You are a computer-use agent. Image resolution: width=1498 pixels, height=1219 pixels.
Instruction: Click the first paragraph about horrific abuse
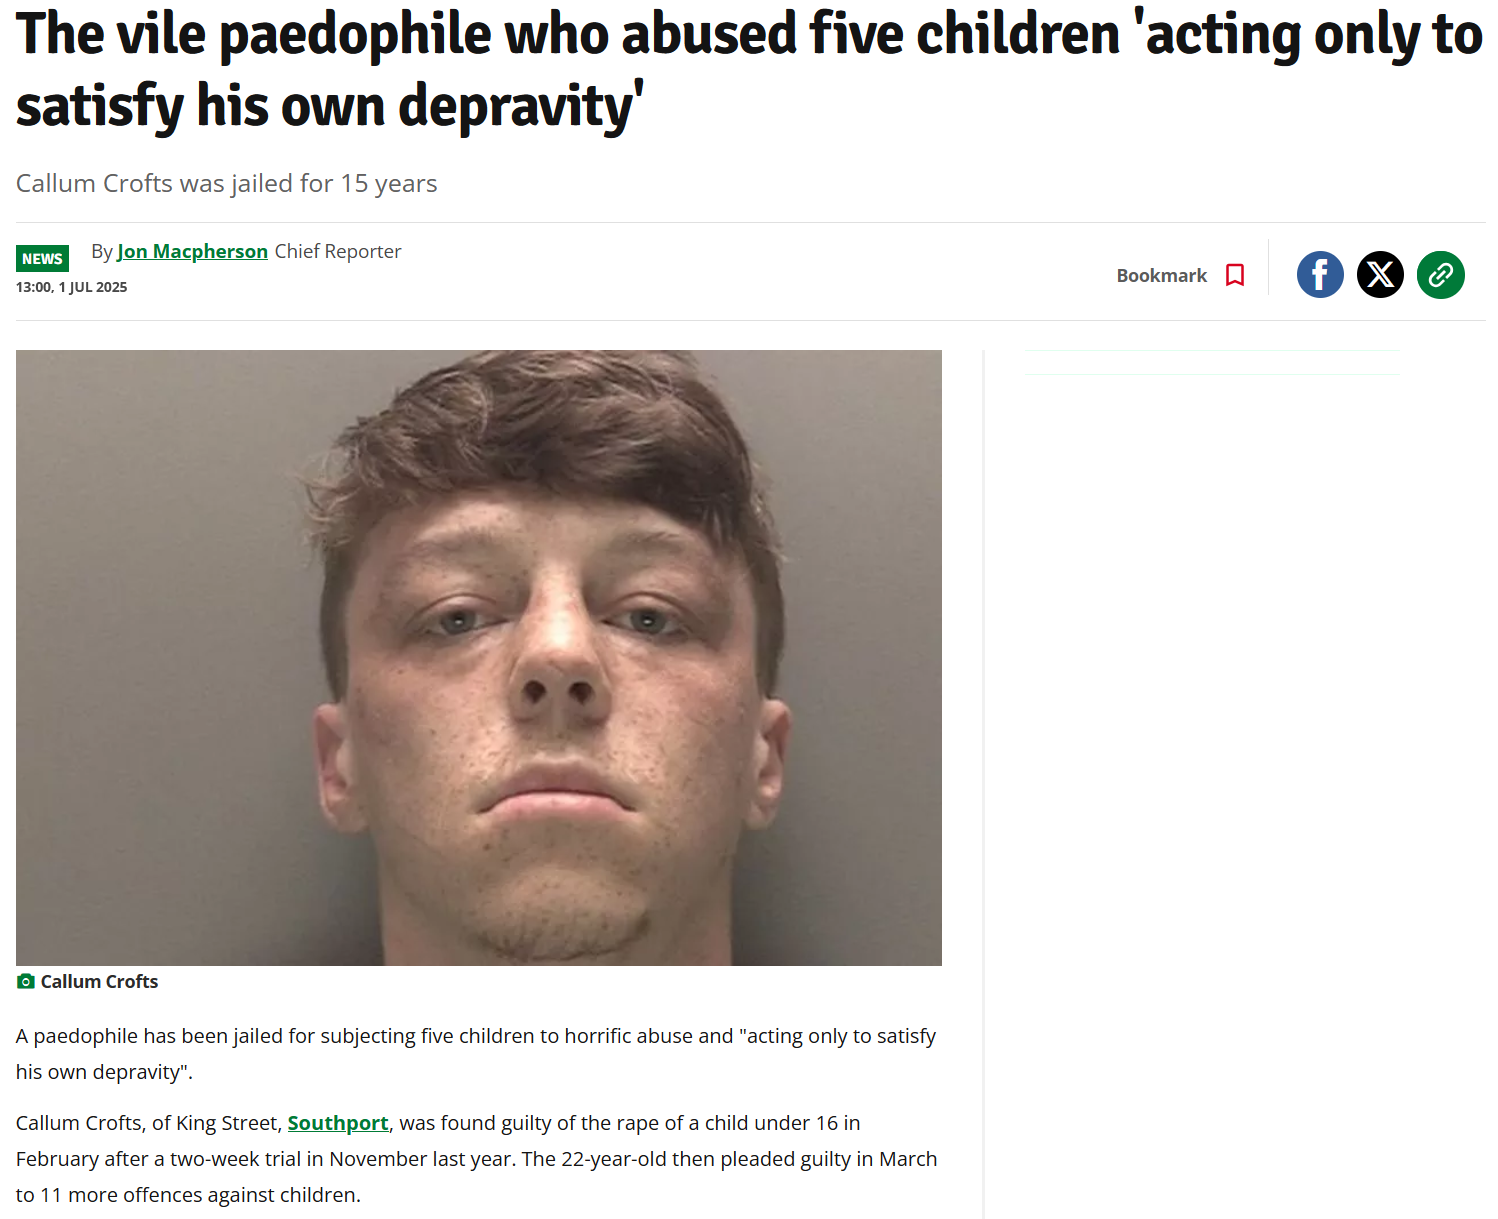(476, 1054)
